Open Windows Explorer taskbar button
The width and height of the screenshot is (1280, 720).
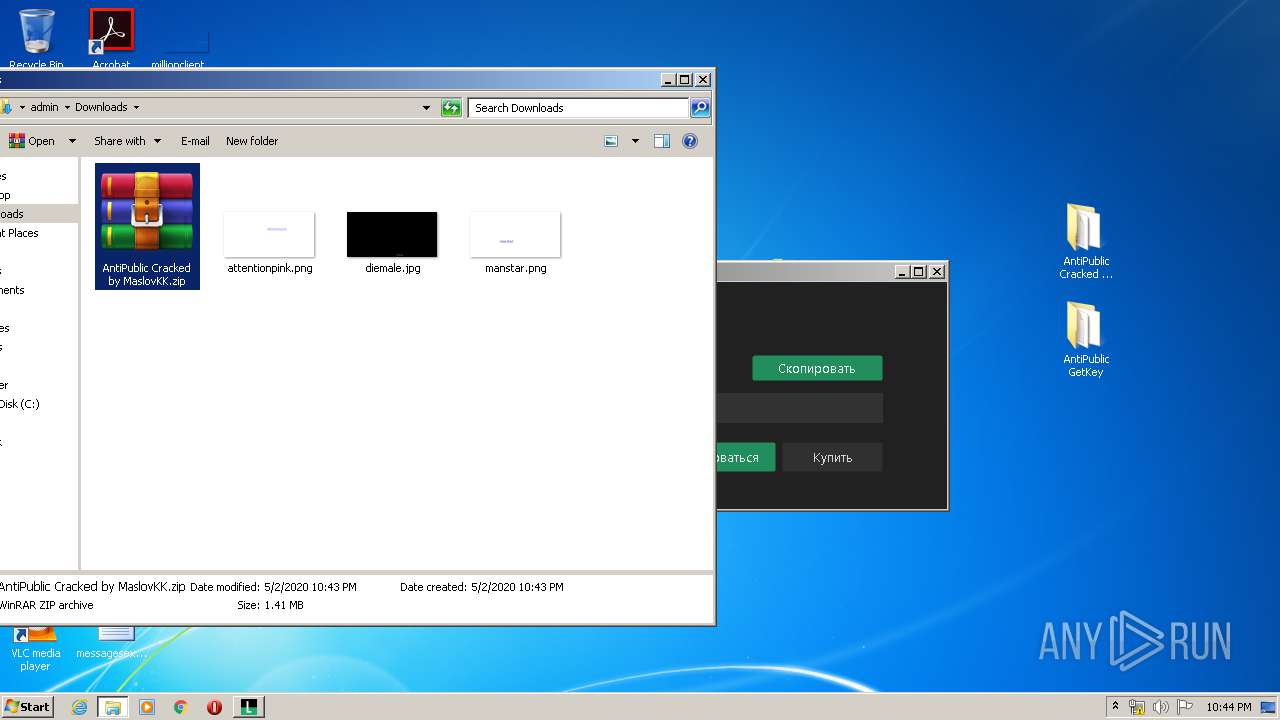coord(113,707)
